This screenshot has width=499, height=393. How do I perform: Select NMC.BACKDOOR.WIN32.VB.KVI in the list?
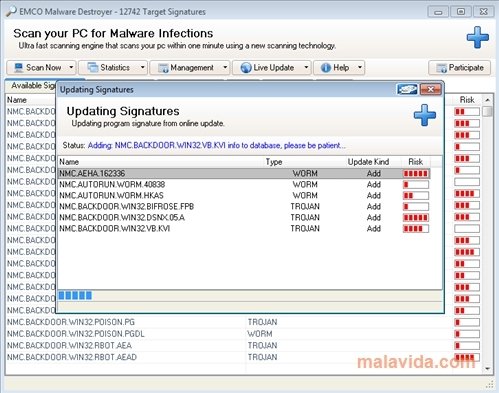pyautogui.click(x=244, y=228)
